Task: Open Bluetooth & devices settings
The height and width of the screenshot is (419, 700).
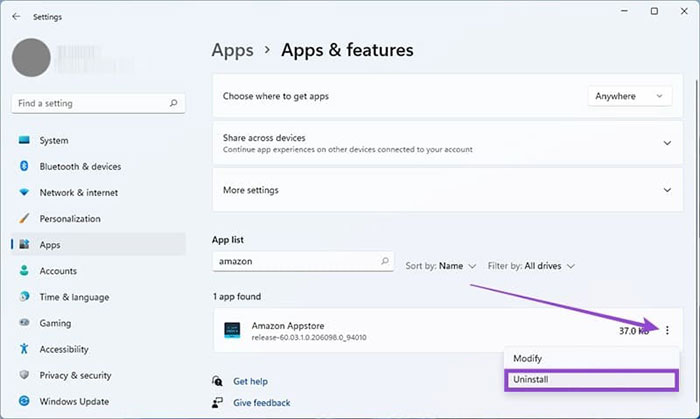Action: click(x=80, y=167)
